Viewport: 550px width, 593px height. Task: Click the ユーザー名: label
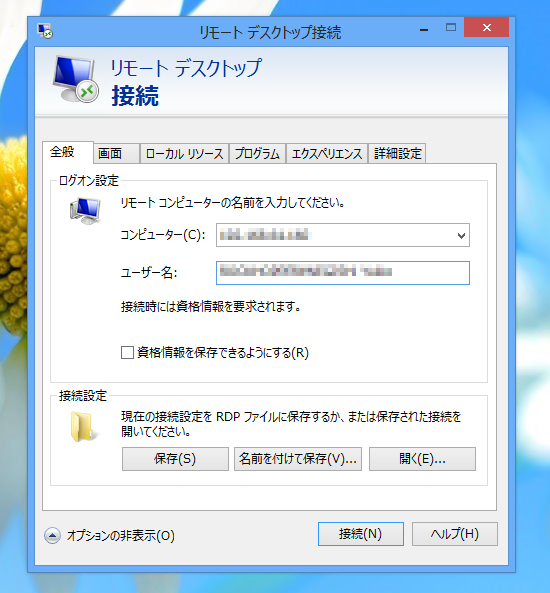coord(149,273)
